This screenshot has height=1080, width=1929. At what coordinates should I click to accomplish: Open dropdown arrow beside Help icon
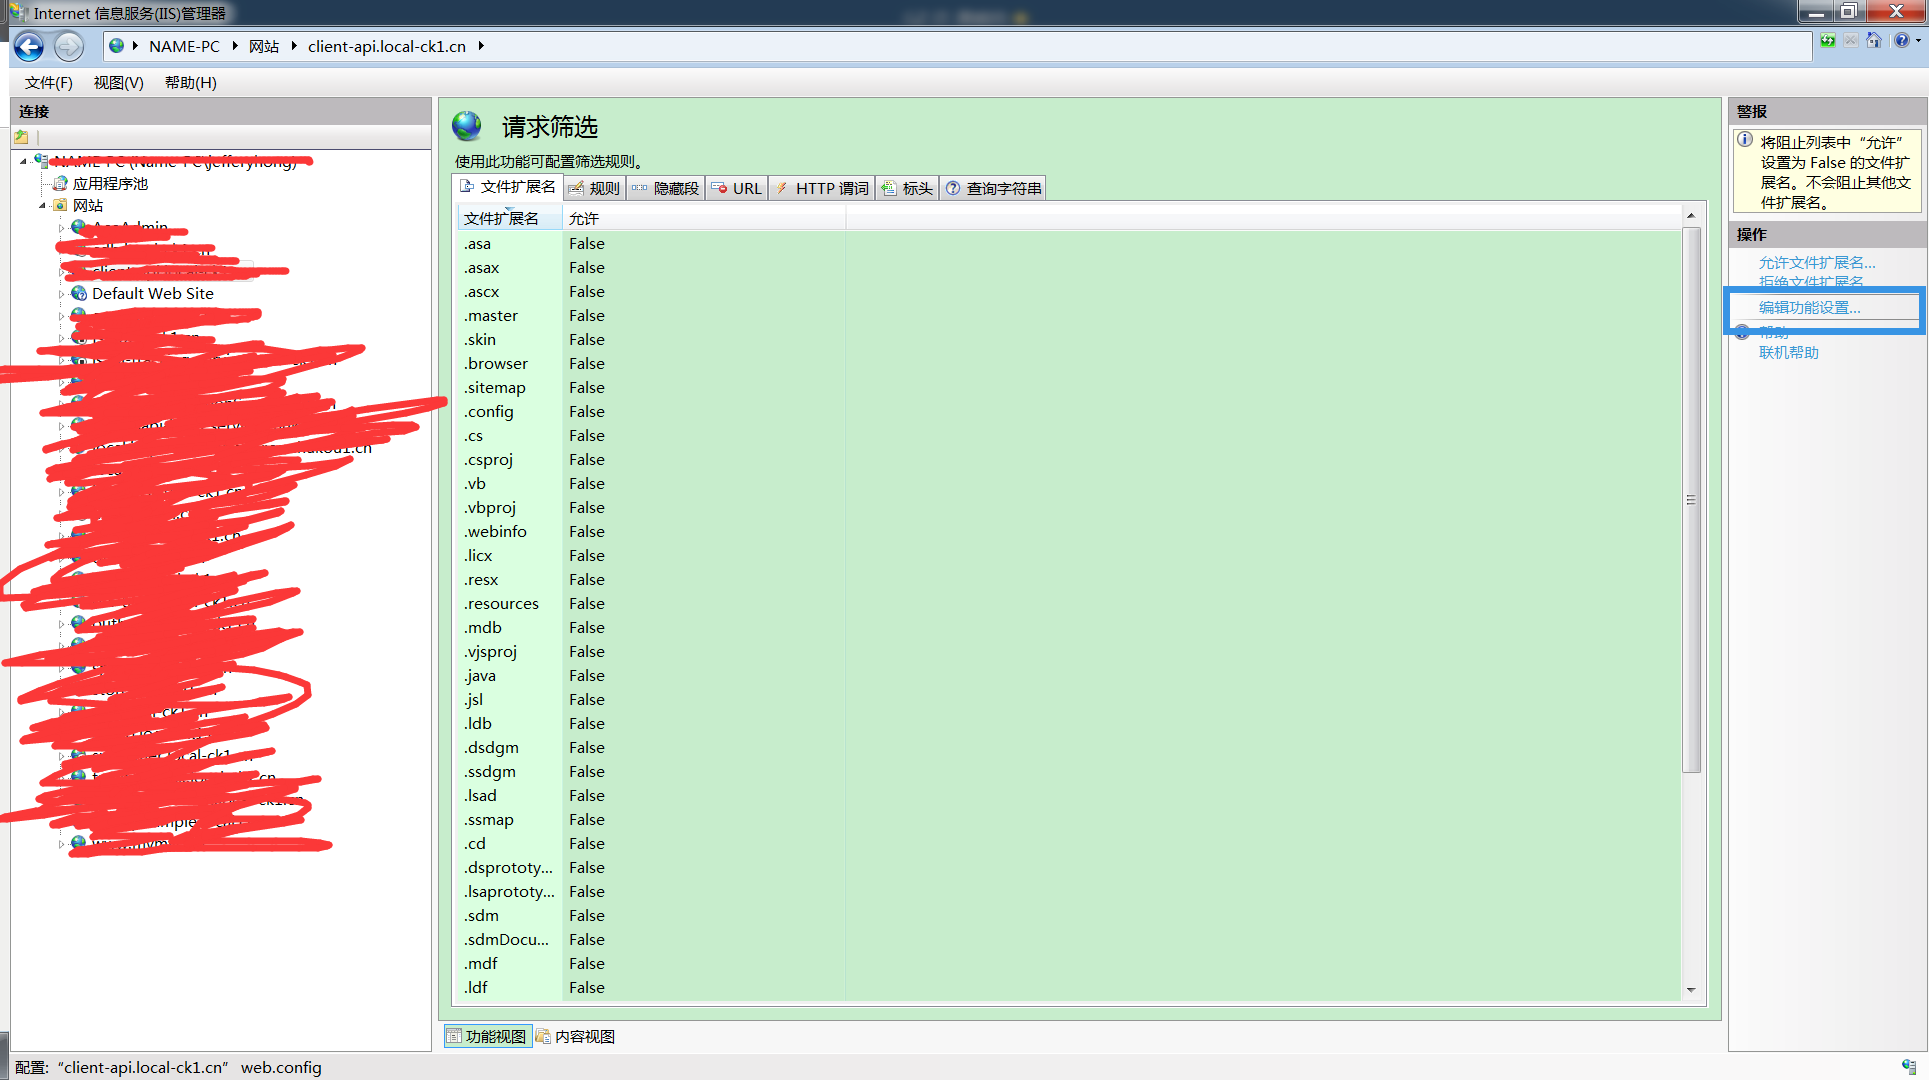point(1917,41)
